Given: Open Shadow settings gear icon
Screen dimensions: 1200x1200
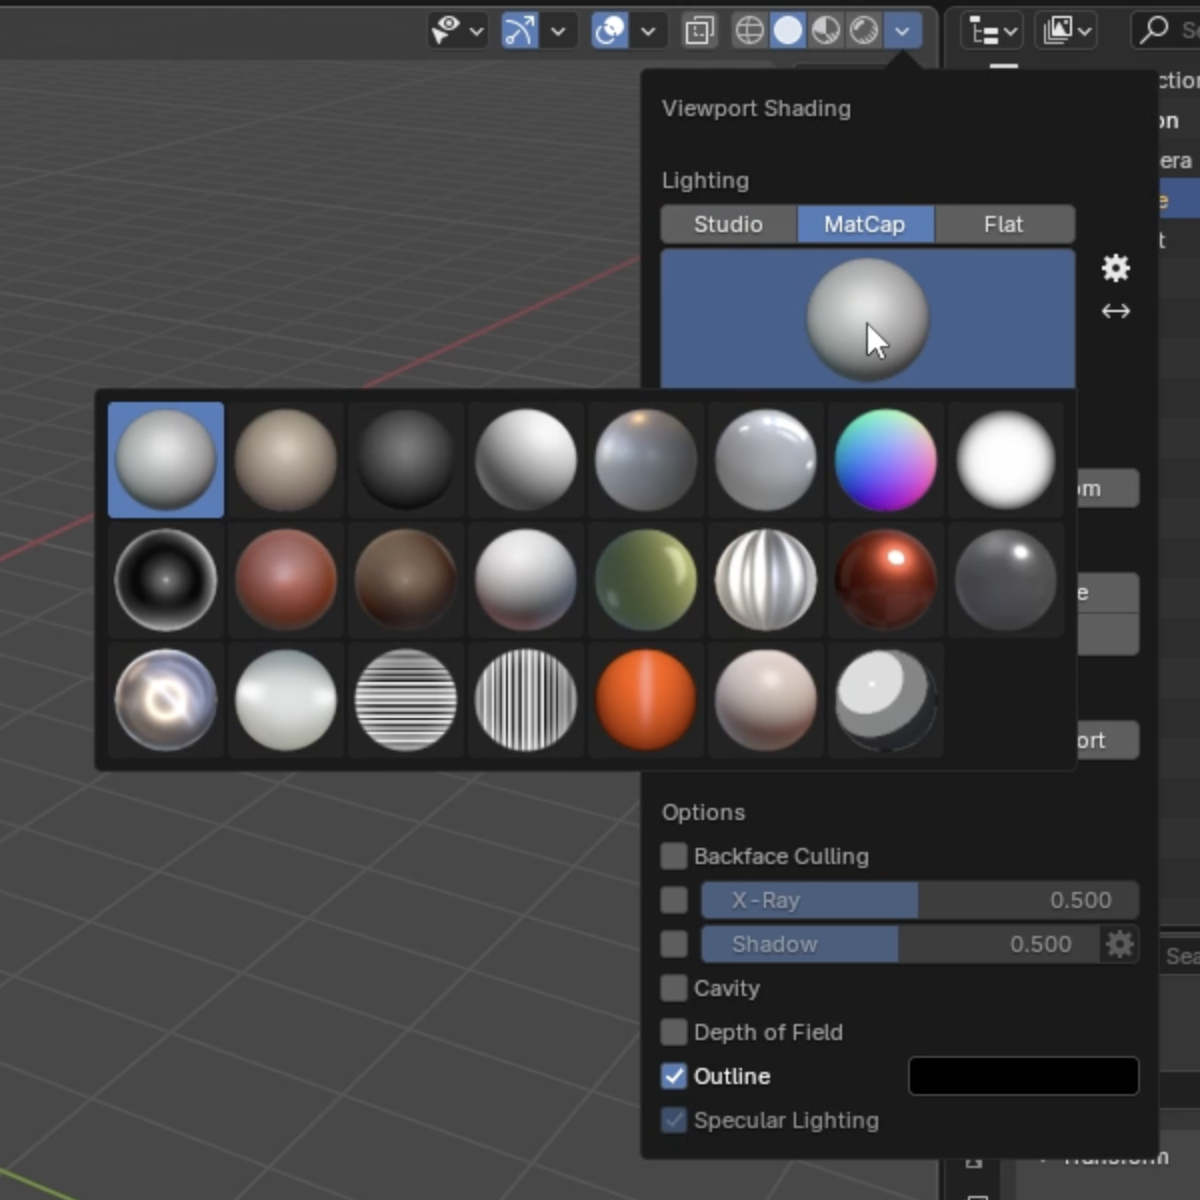Looking at the screenshot, I should (x=1120, y=944).
